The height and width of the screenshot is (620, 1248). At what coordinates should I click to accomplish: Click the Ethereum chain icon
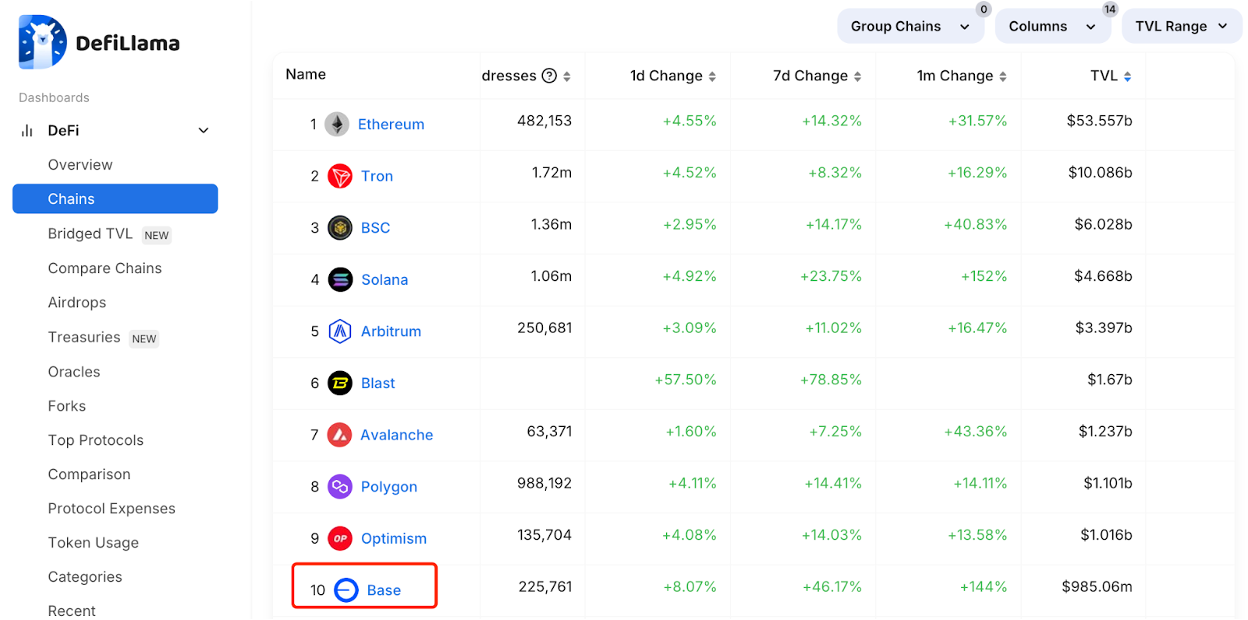tap(337, 124)
